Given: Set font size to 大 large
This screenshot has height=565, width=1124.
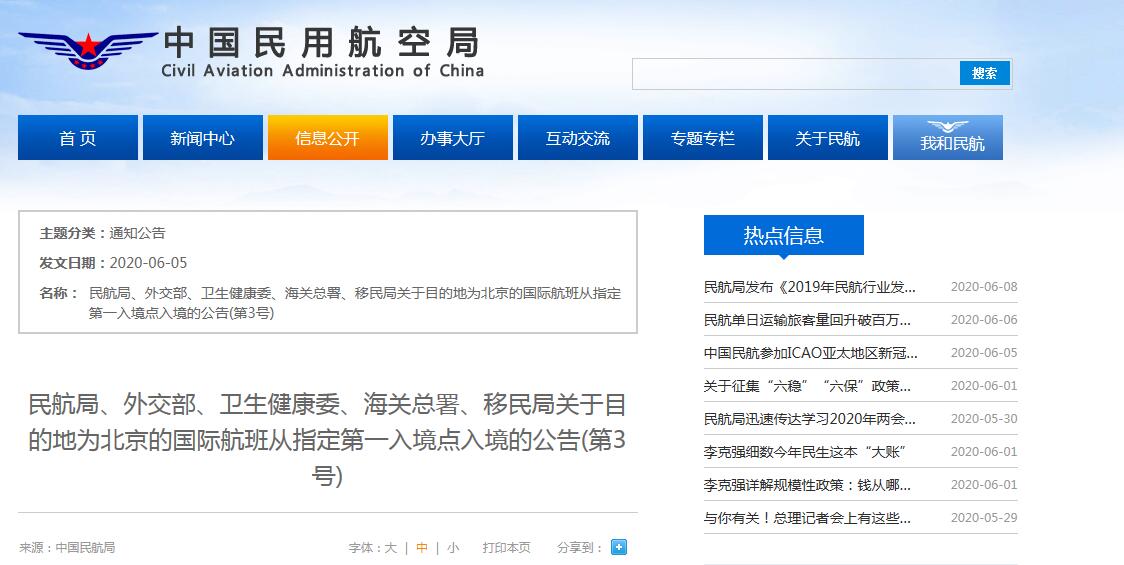Looking at the screenshot, I should 390,548.
